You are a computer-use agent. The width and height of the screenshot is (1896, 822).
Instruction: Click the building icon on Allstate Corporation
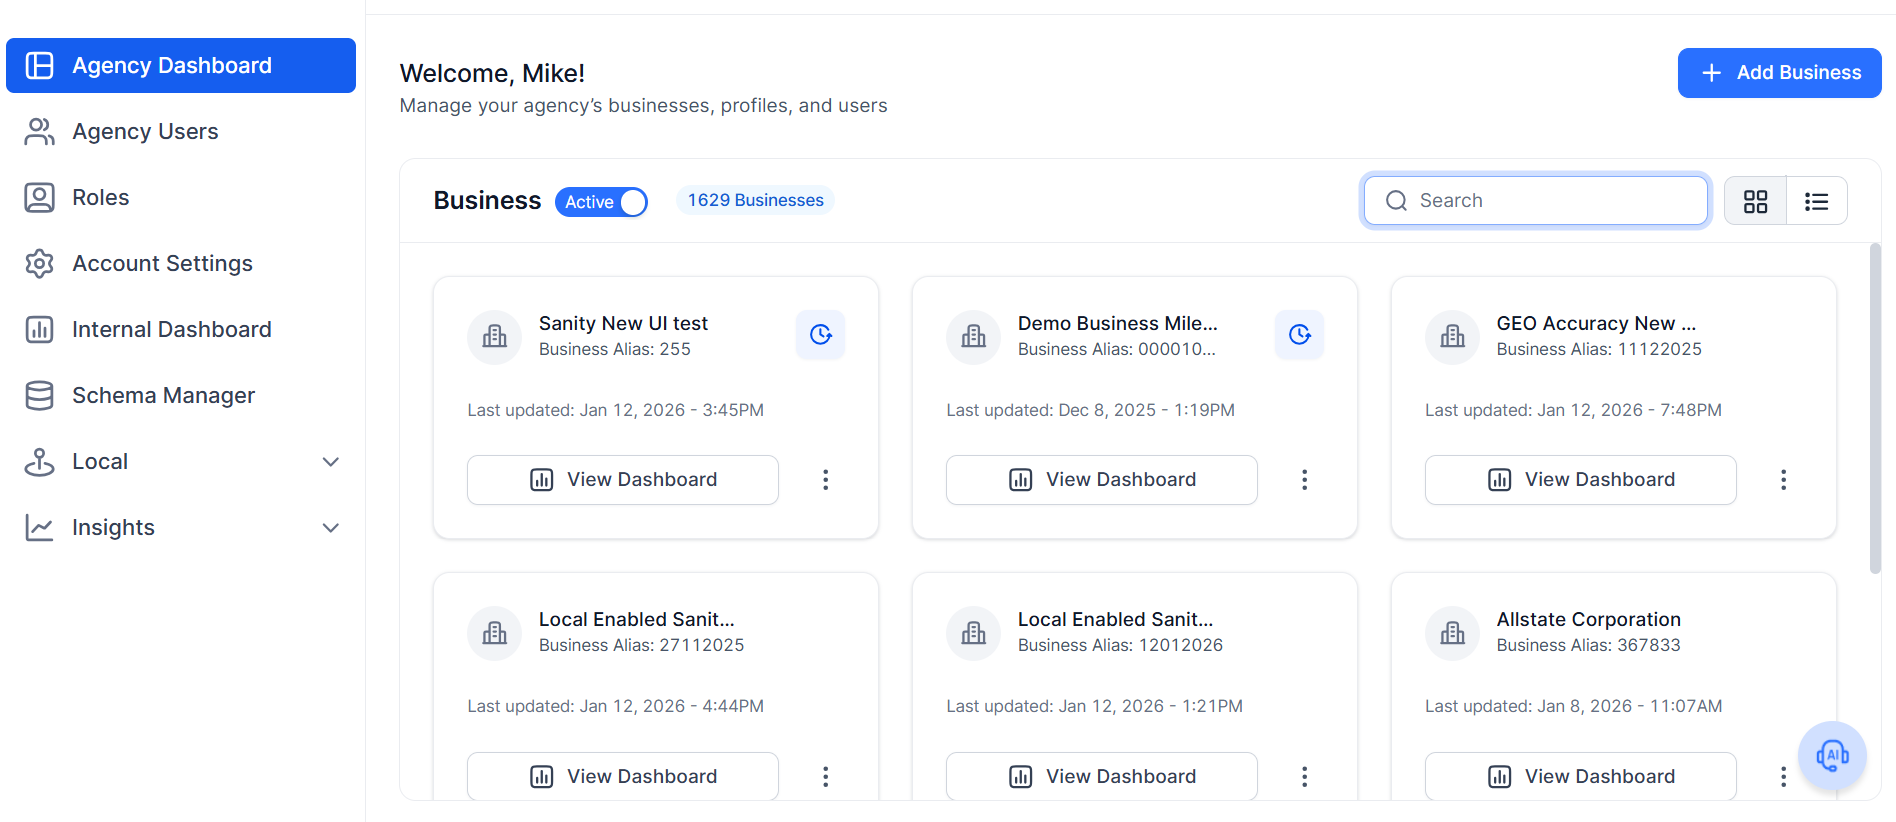click(1452, 632)
